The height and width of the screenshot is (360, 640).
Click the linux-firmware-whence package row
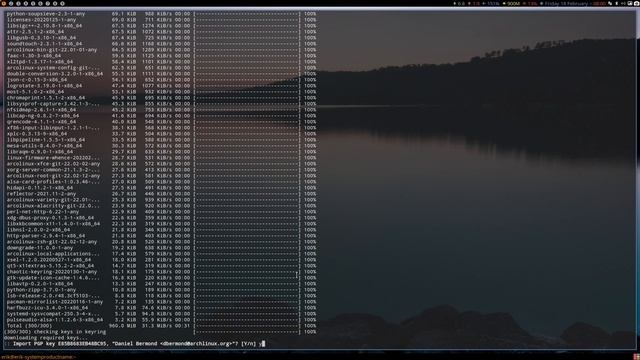(x=161, y=158)
